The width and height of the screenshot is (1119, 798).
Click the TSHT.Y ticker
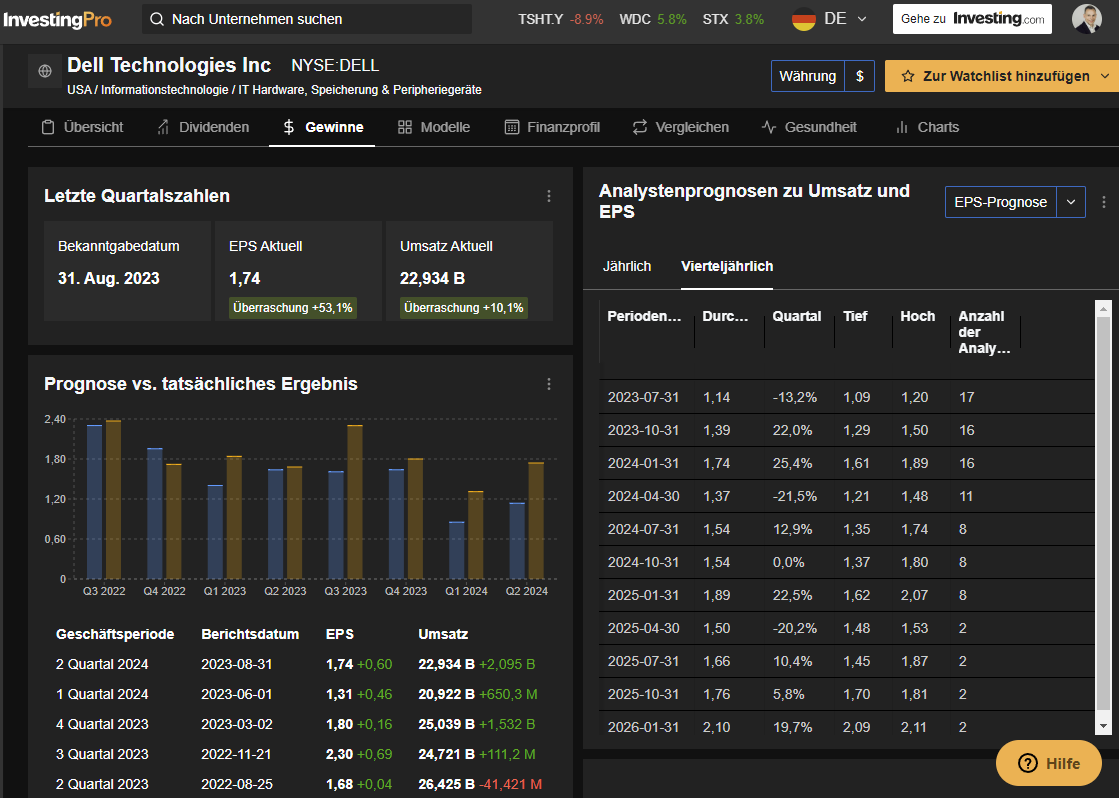[561, 19]
